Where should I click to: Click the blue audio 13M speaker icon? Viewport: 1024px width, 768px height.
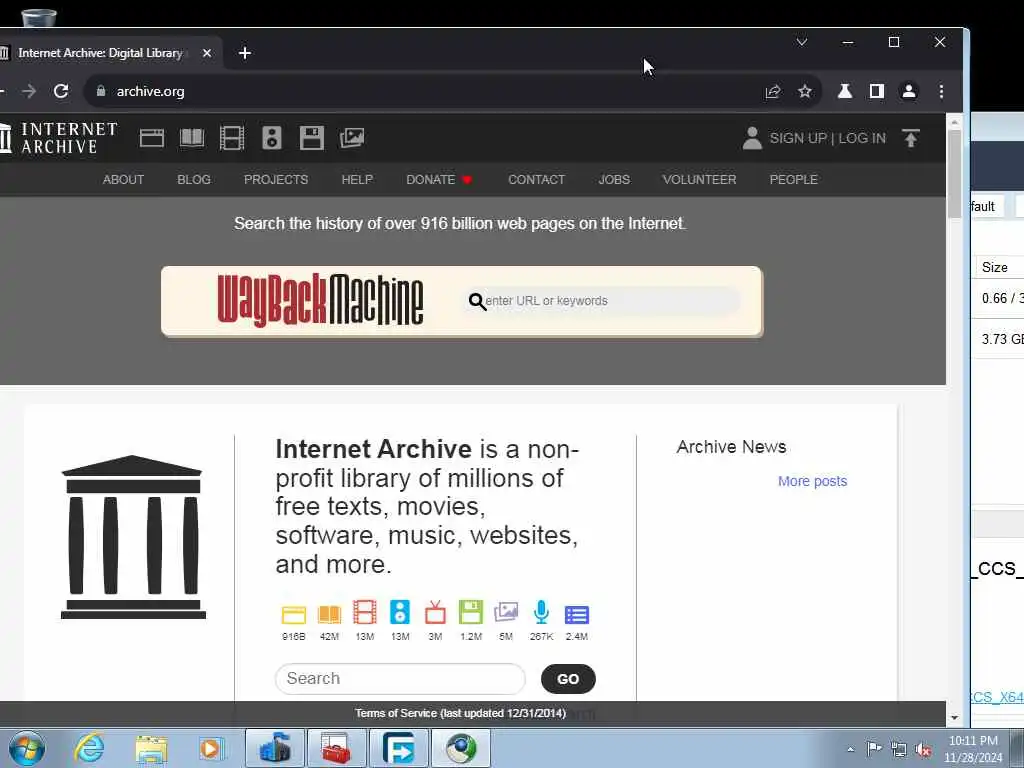(x=400, y=613)
